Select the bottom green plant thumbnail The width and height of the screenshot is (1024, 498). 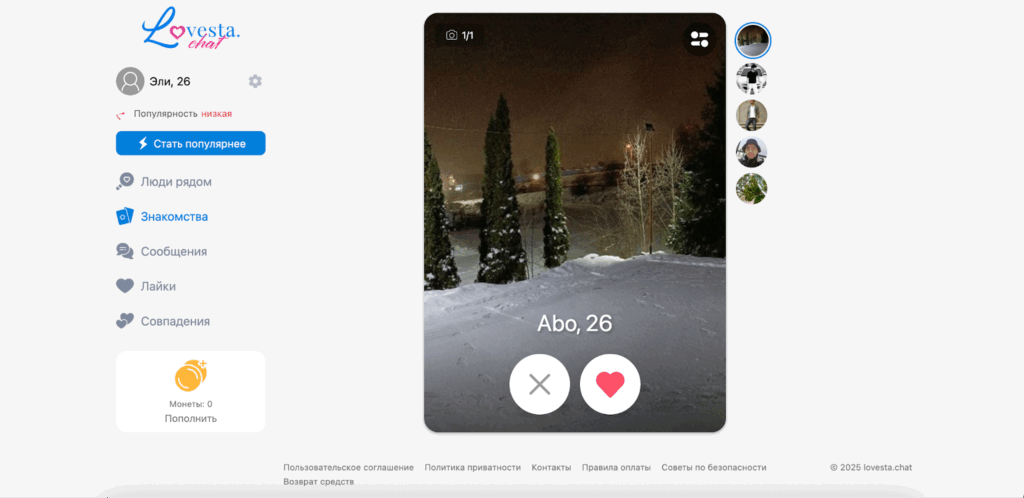(752, 189)
